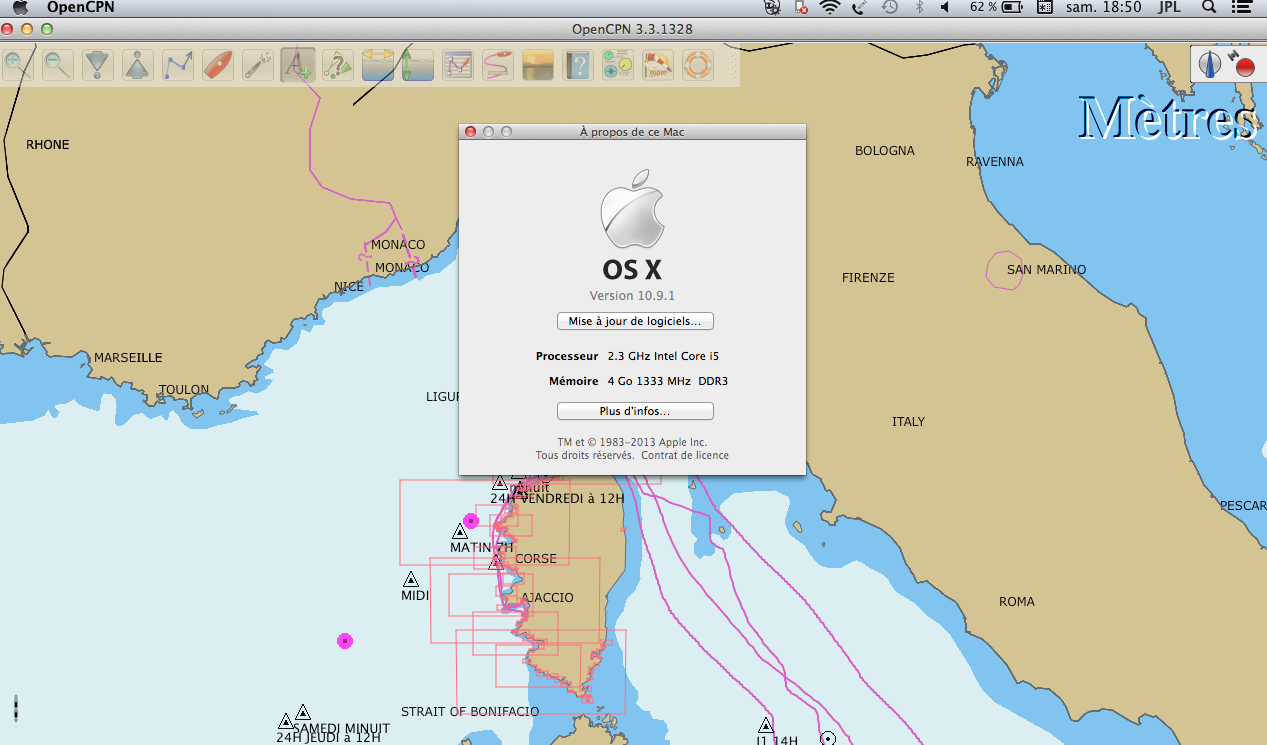Click the MATIN 7H waypoint triangle
1267x745 pixels.
tap(461, 531)
